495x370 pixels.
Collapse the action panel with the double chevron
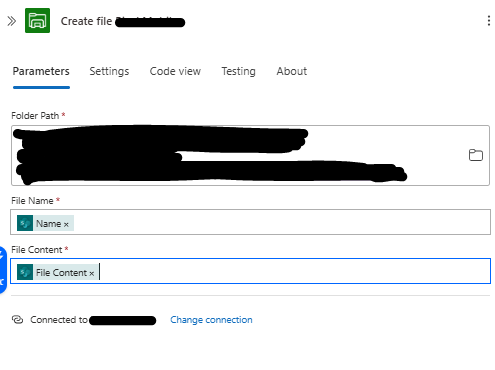pos(12,21)
